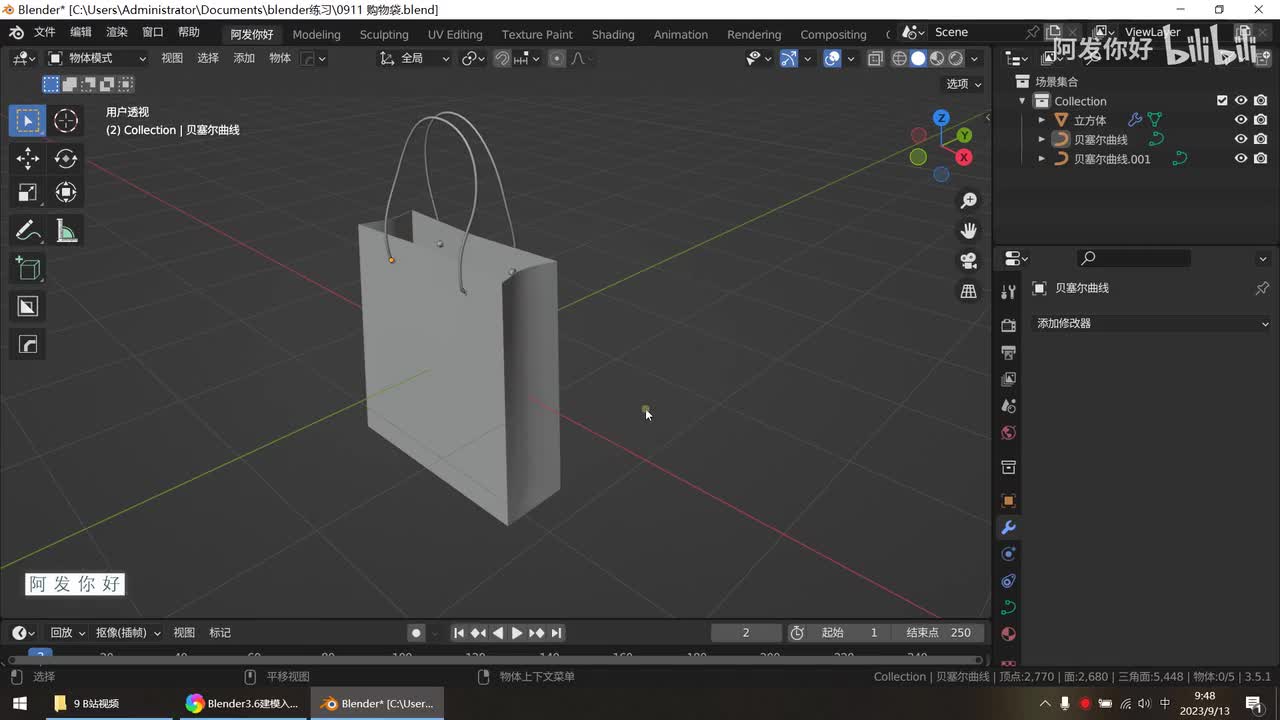The width and height of the screenshot is (1280, 720).
Task: Expand the 贝塞尔曲线.001 outliner item
Action: pos(1041,158)
